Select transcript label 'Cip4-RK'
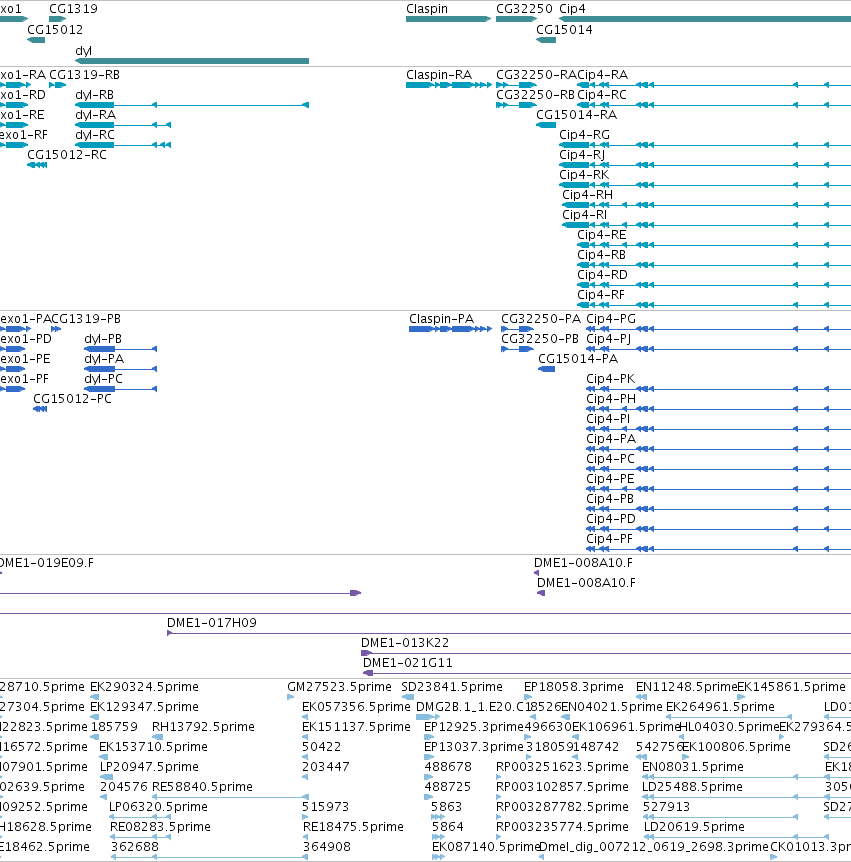Image resolution: width=851 pixels, height=862 pixels. [584, 175]
